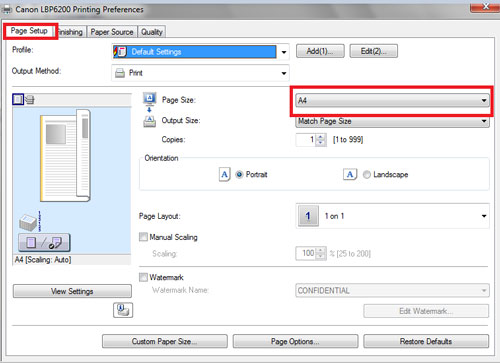Click the Scaling percentage field showing 100
Viewport: 500px width, 363px height.
(306, 253)
